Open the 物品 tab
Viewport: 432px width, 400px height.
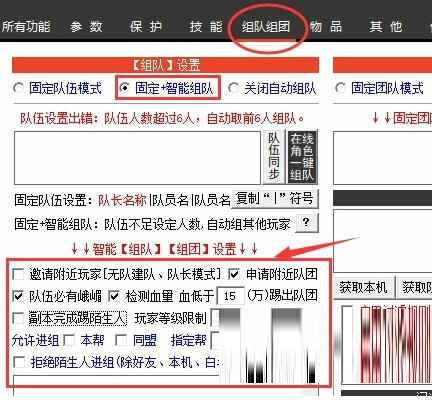[326, 27]
